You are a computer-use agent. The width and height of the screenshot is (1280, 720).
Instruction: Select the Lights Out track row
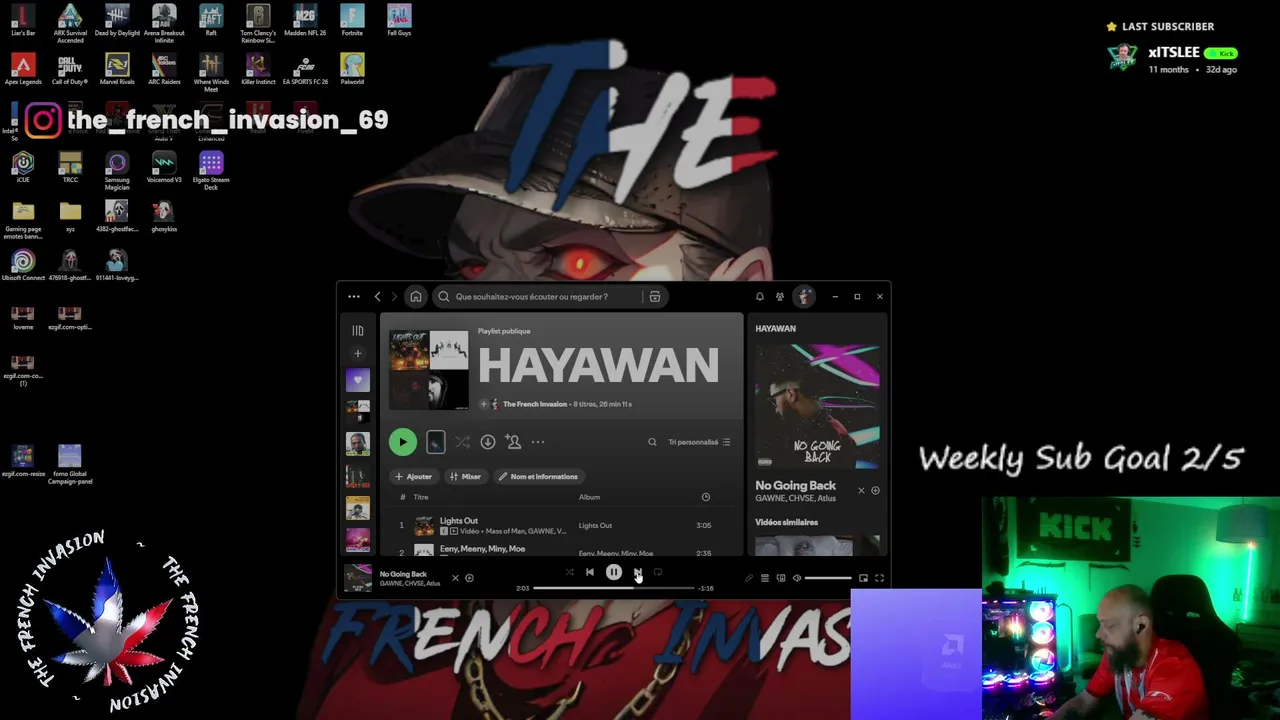563,525
